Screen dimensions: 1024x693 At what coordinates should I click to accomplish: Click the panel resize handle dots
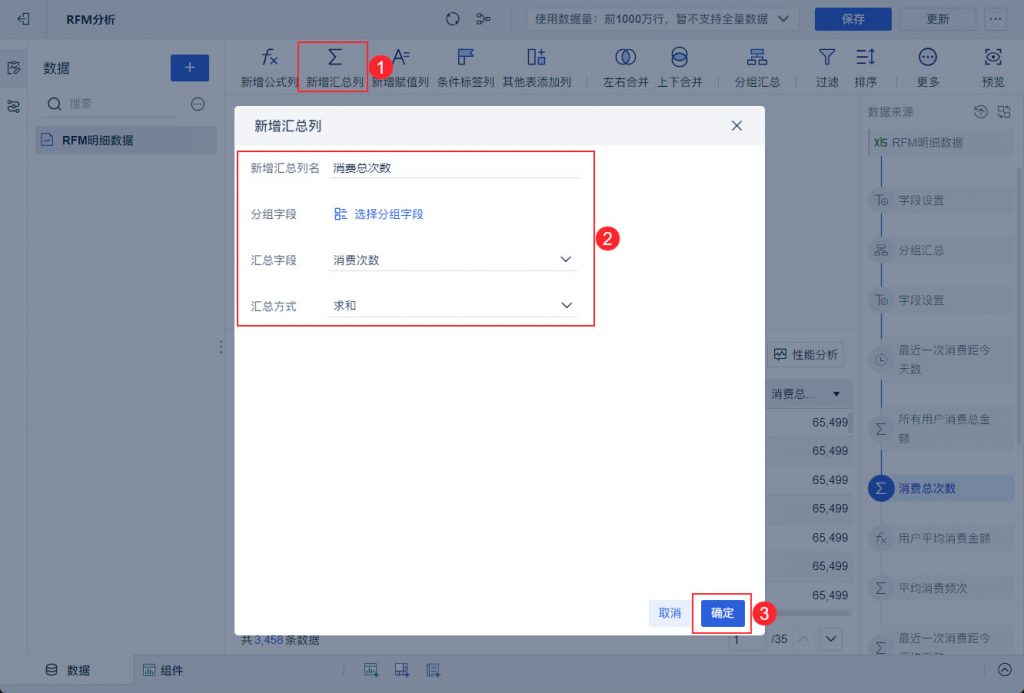click(x=221, y=347)
